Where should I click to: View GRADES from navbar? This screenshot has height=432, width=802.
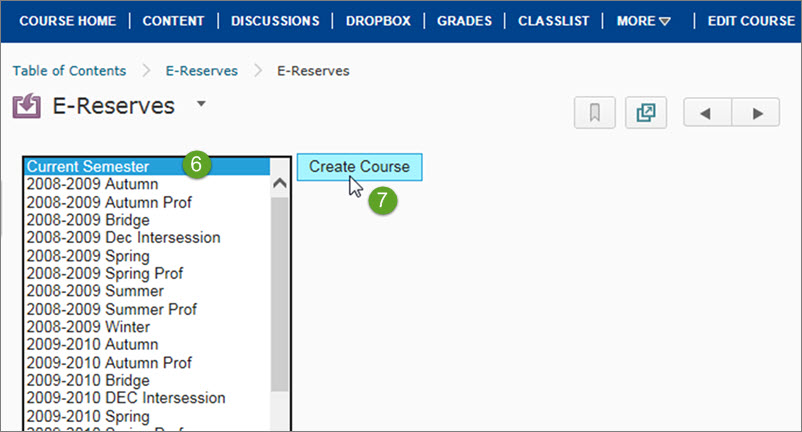tap(465, 20)
